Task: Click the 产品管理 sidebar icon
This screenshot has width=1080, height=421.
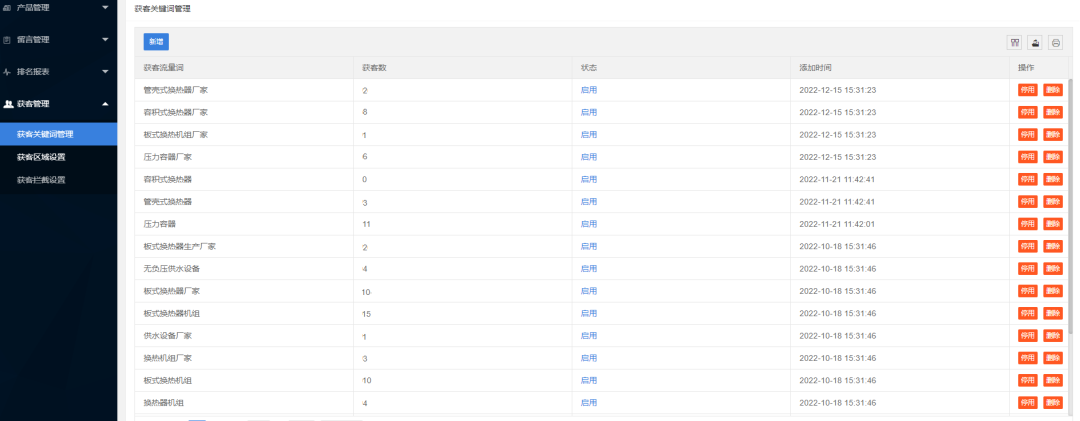Action: pos(8,8)
